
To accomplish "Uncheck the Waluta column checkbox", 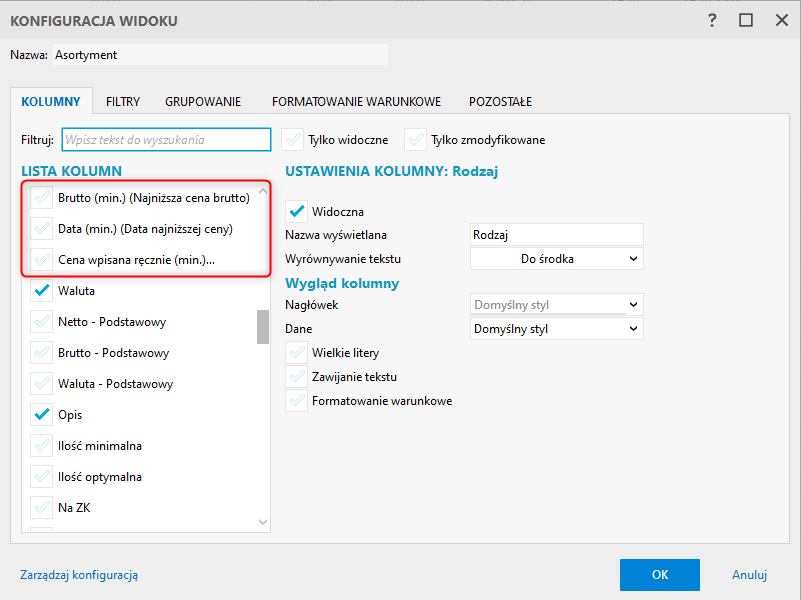I will (x=41, y=291).
